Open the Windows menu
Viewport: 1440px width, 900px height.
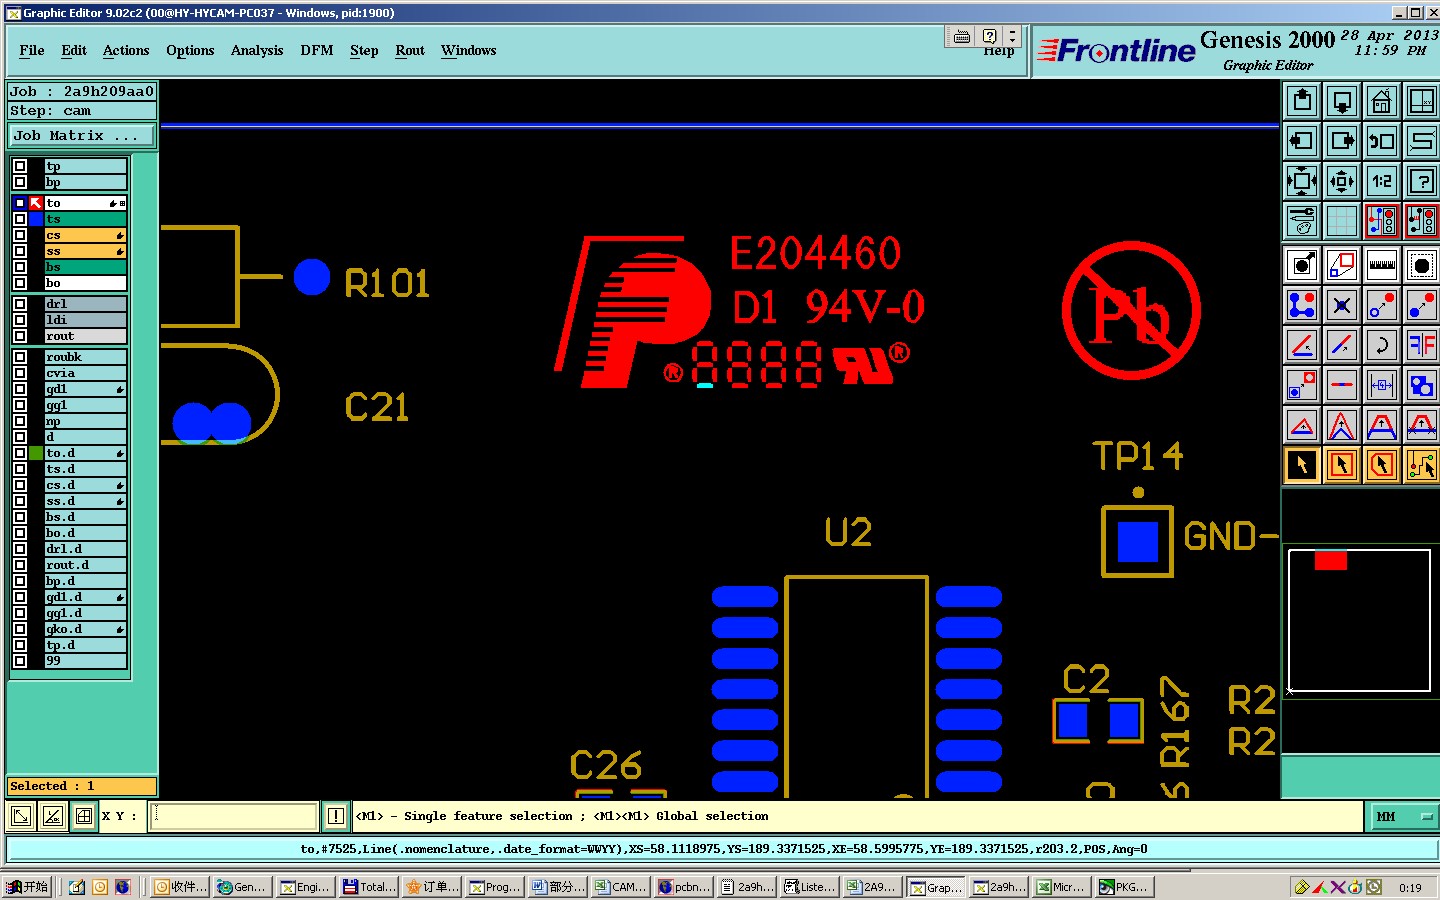[x=469, y=50]
